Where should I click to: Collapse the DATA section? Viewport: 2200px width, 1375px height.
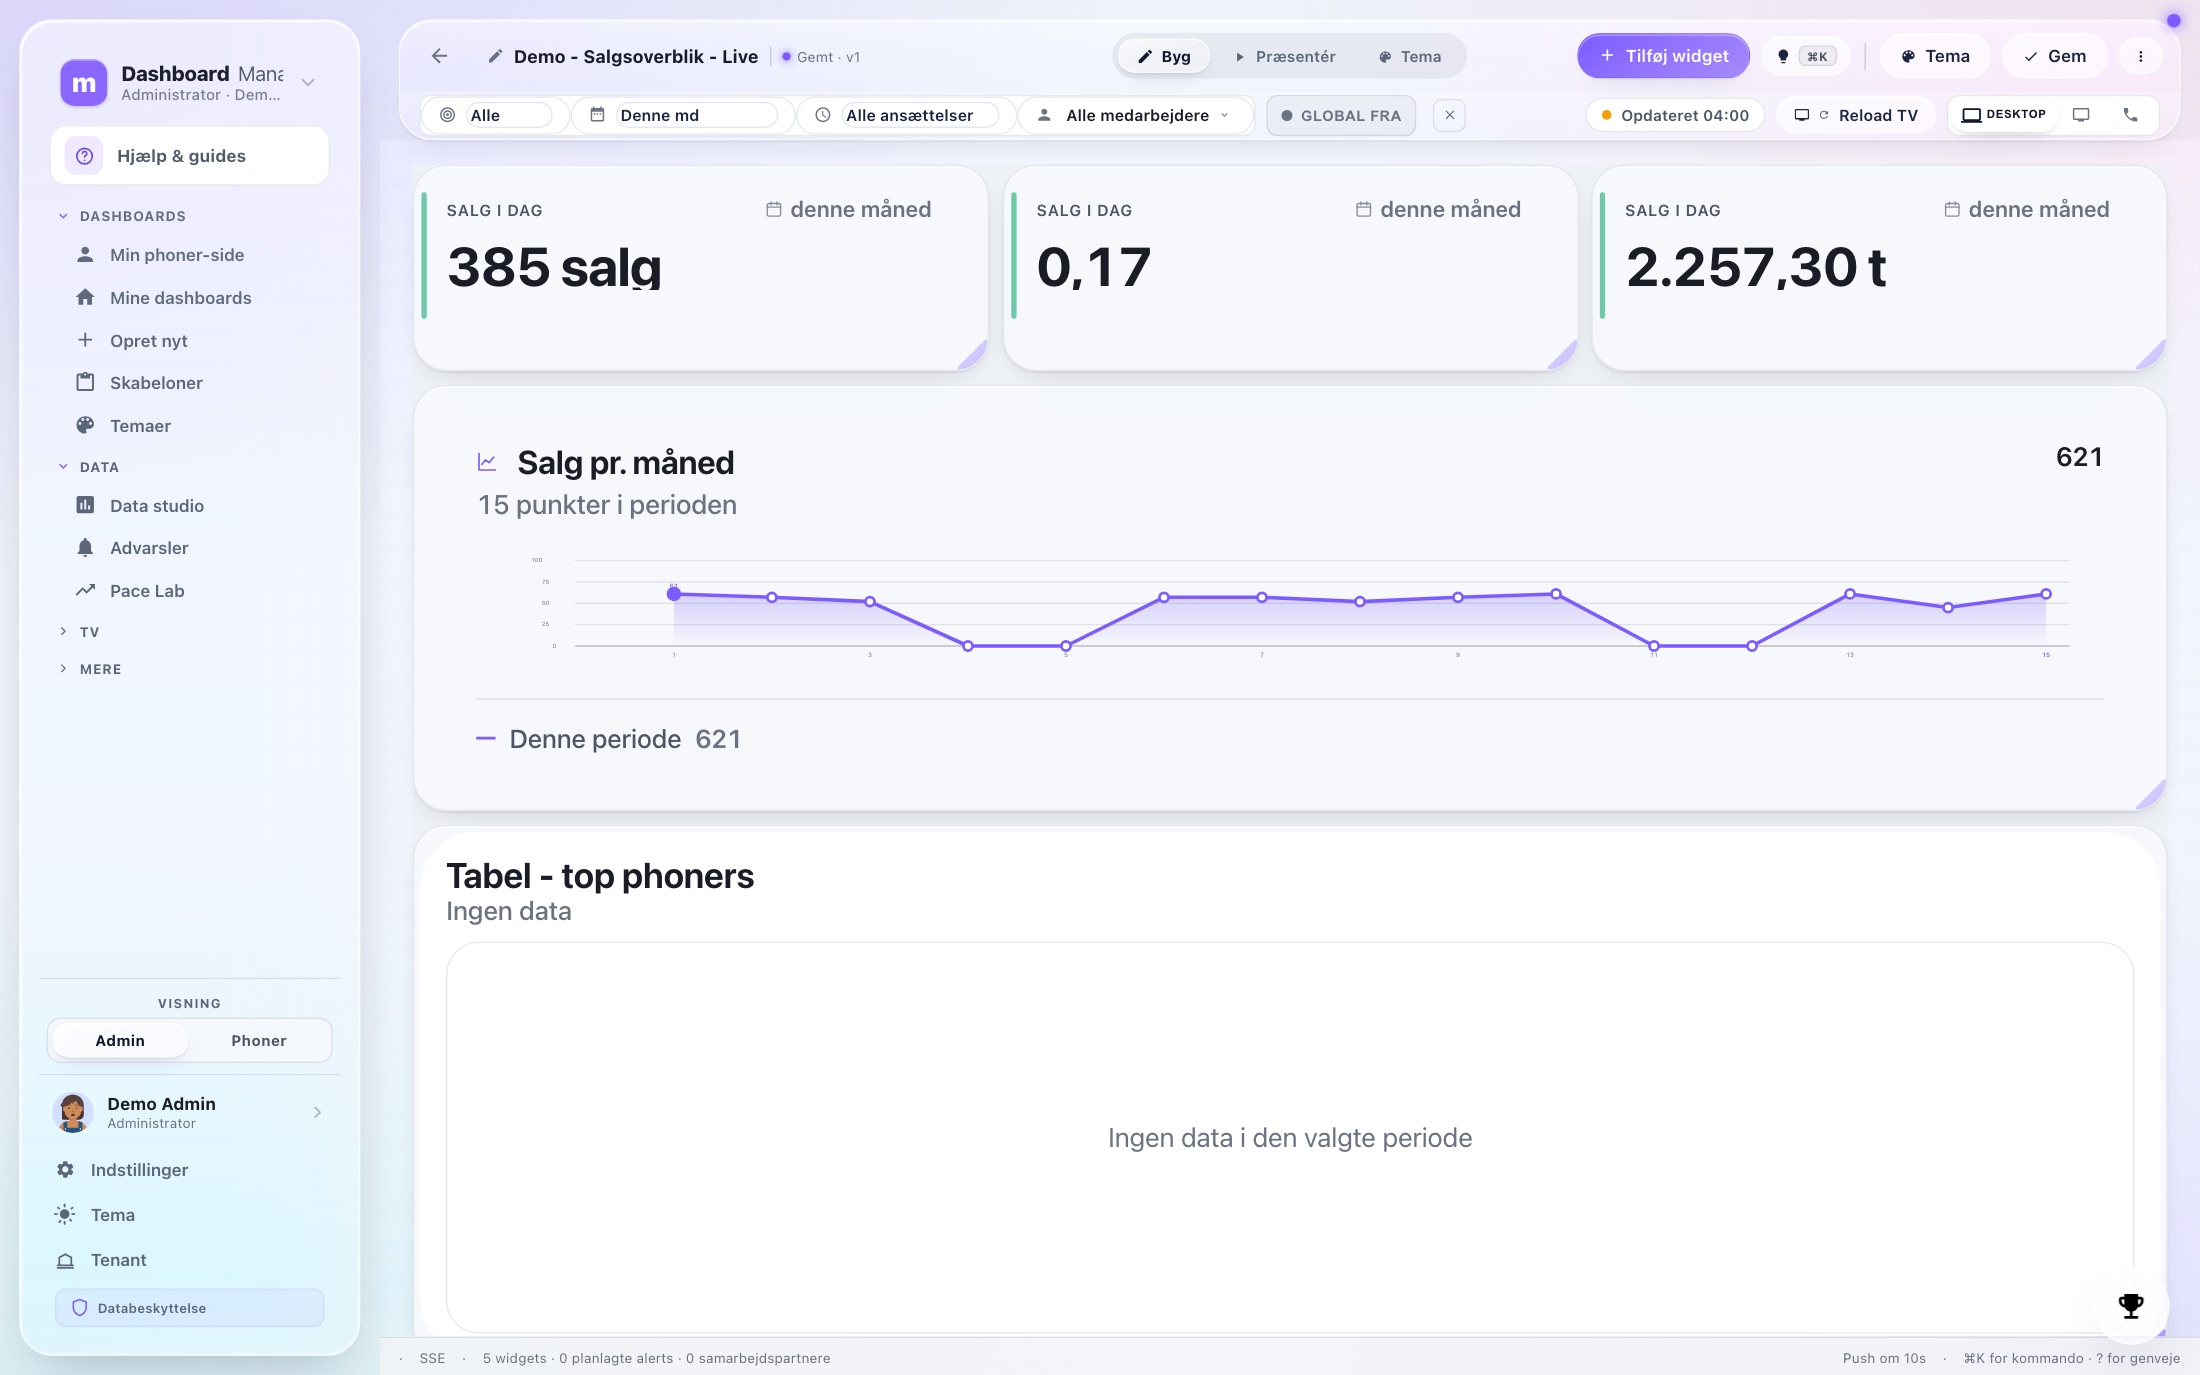click(x=89, y=467)
